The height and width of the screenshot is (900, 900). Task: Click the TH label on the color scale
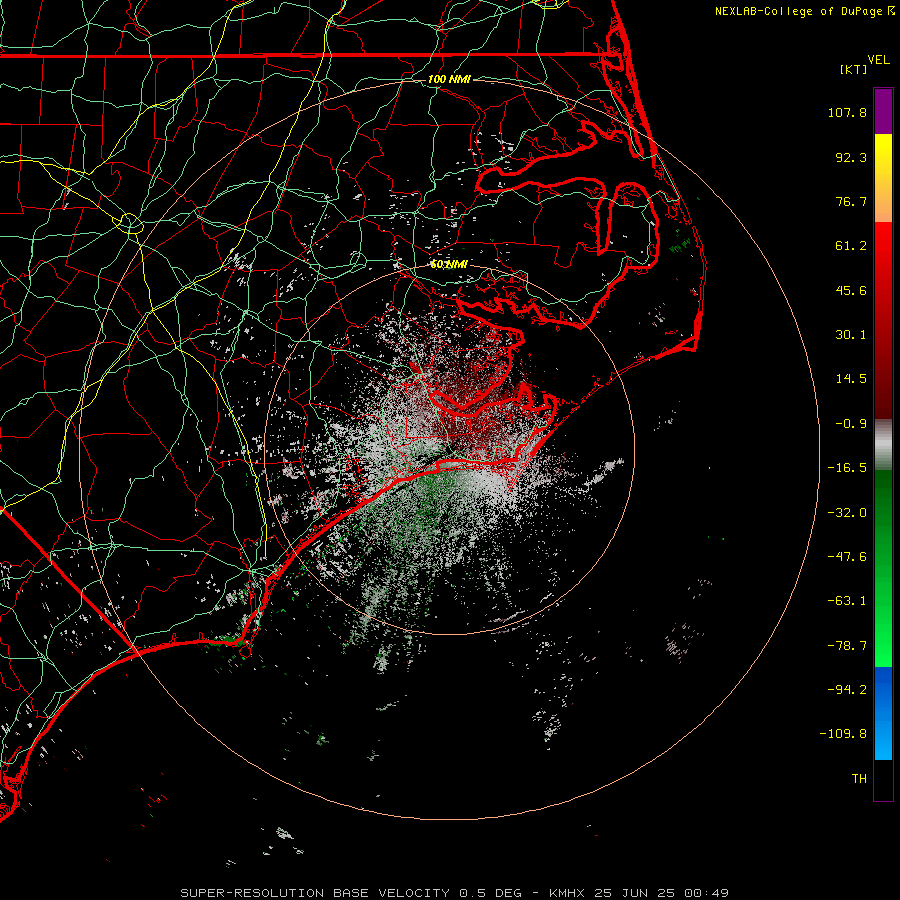859,779
